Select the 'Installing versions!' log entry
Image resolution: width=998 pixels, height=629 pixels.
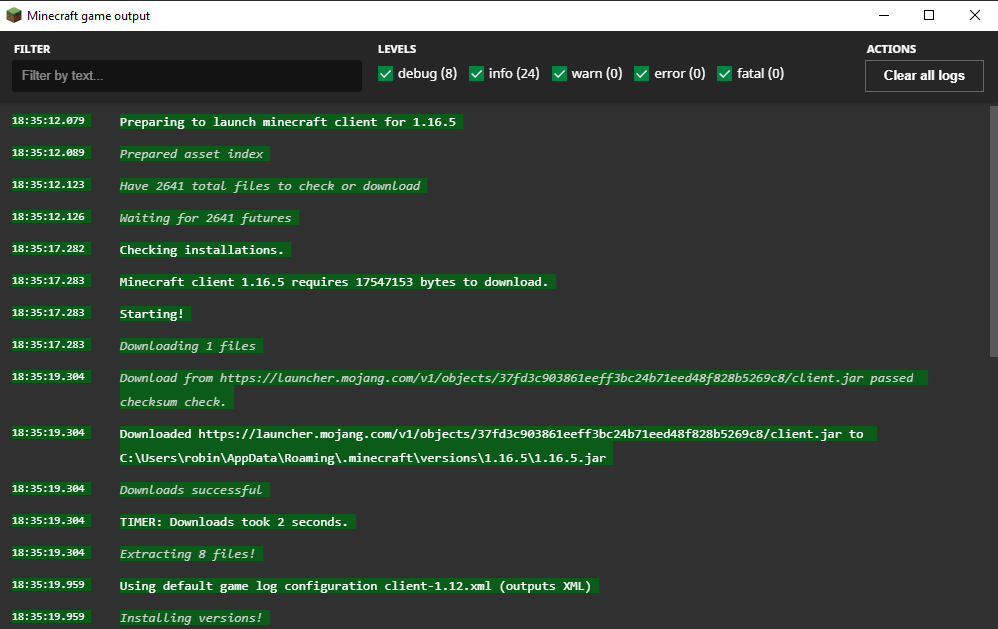[x=194, y=618]
